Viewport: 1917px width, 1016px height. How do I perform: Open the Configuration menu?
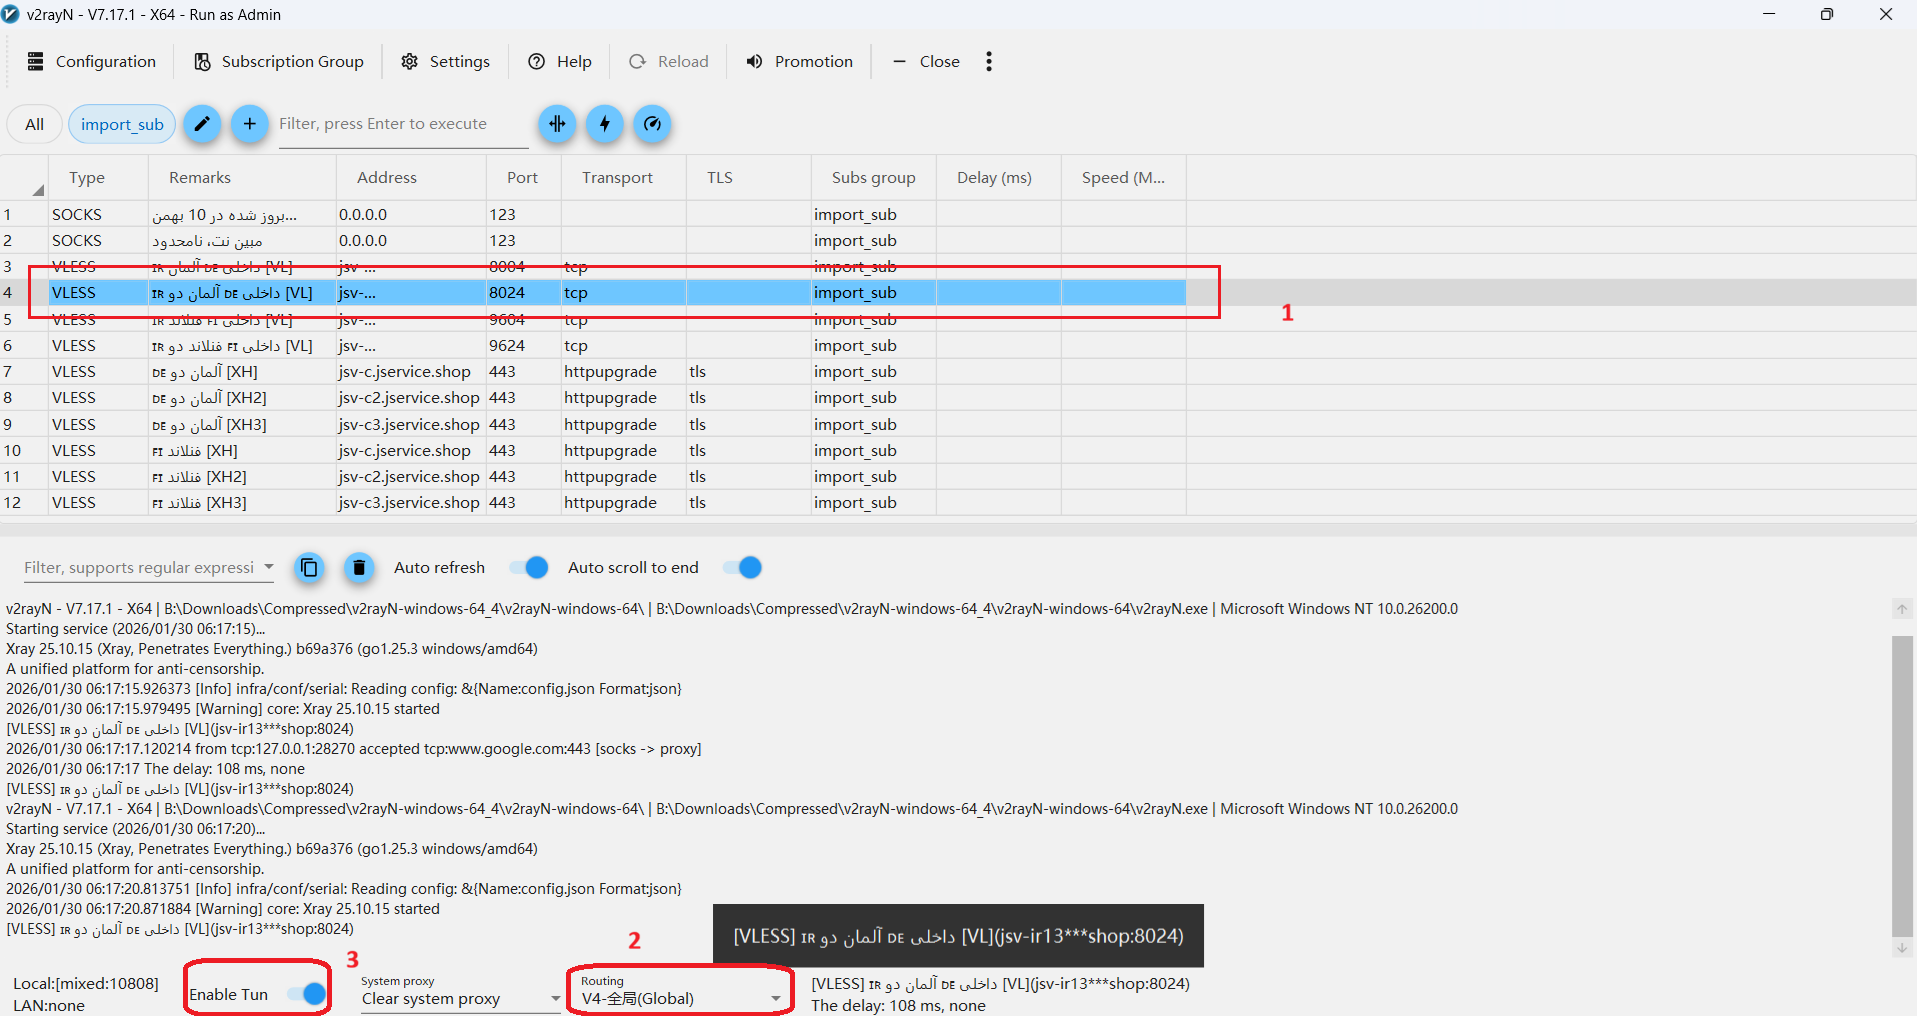[92, 62]
